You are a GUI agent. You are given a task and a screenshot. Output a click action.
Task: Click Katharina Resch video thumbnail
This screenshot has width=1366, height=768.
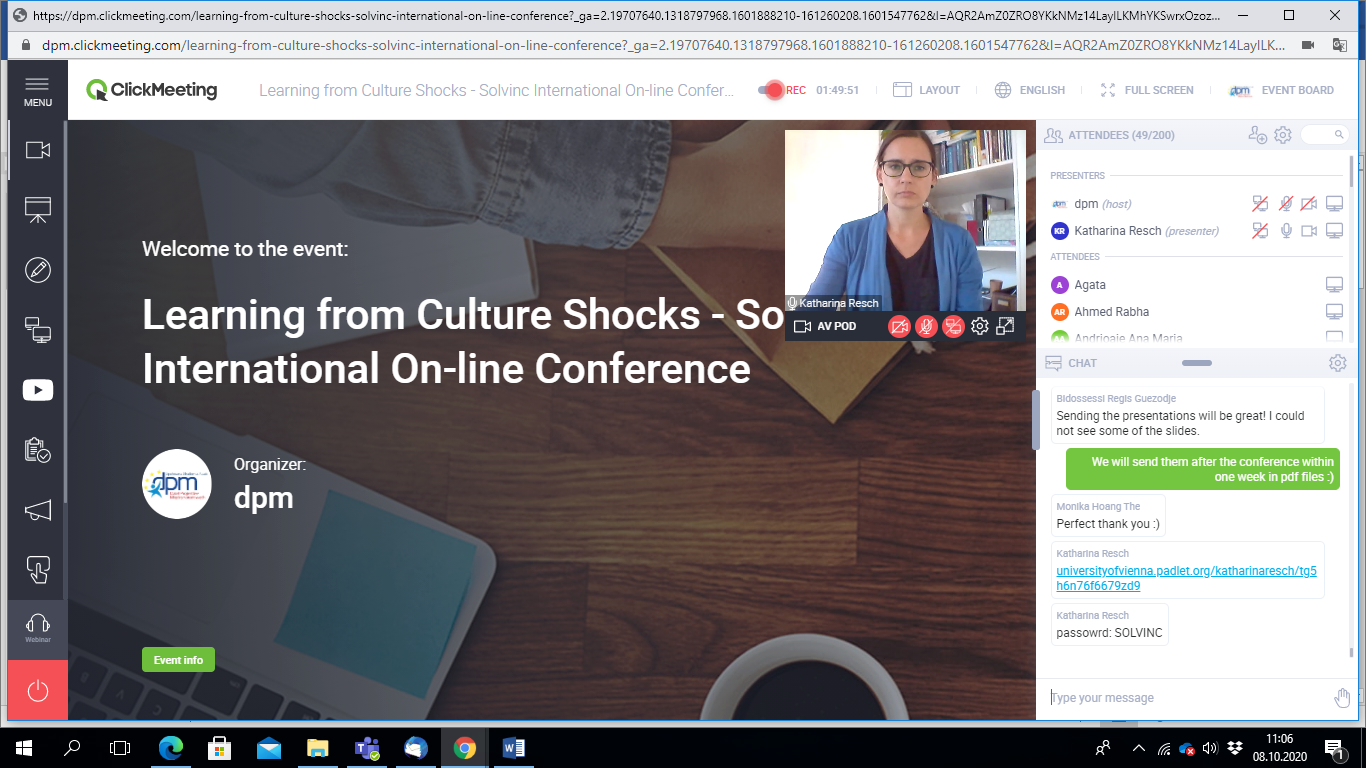pos(905,220)
